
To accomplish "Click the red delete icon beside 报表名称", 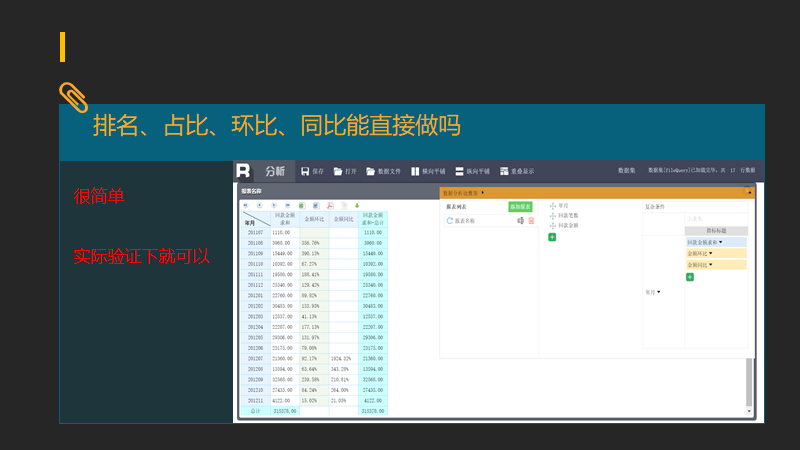I will [533, 220].
